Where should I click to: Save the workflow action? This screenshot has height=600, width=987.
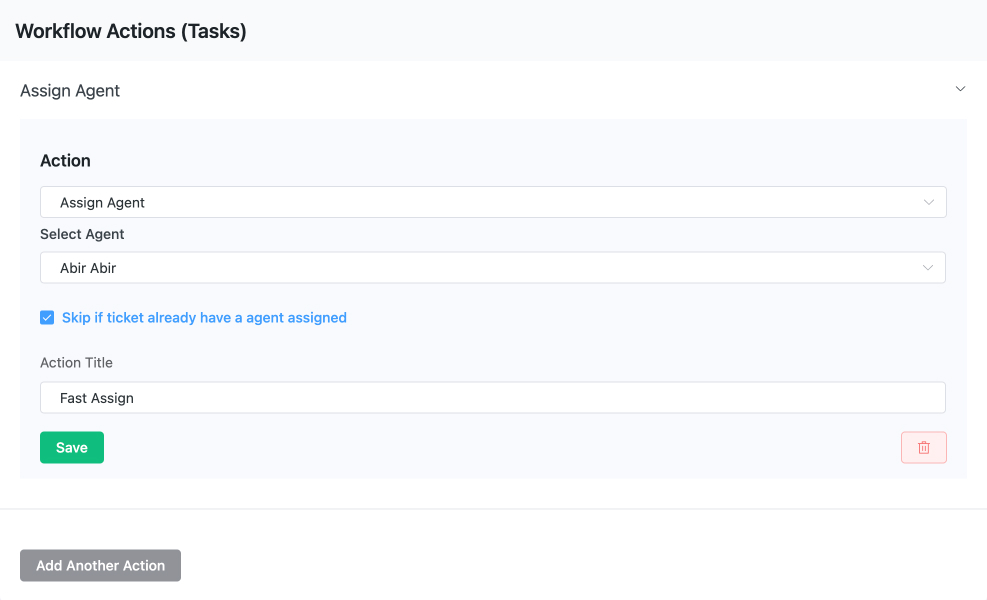pos(72,448)
